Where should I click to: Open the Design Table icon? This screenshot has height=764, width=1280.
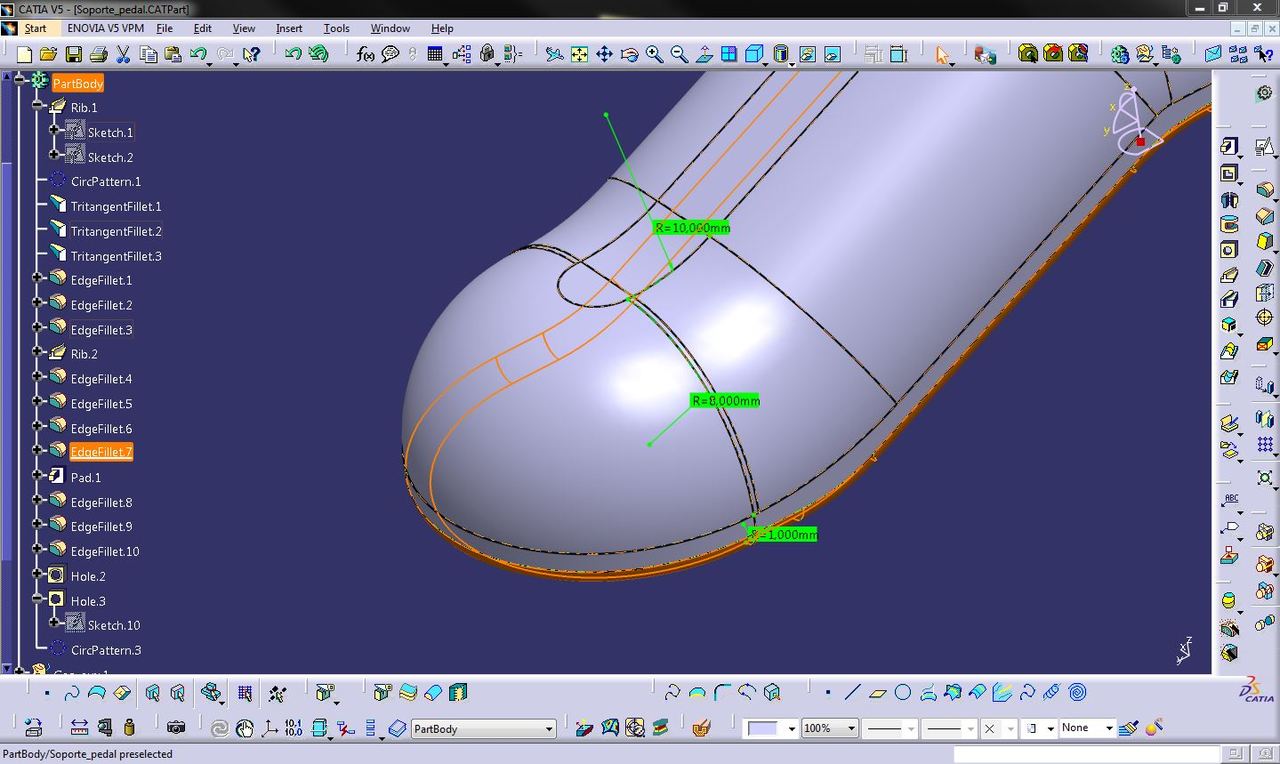point(435,54)
